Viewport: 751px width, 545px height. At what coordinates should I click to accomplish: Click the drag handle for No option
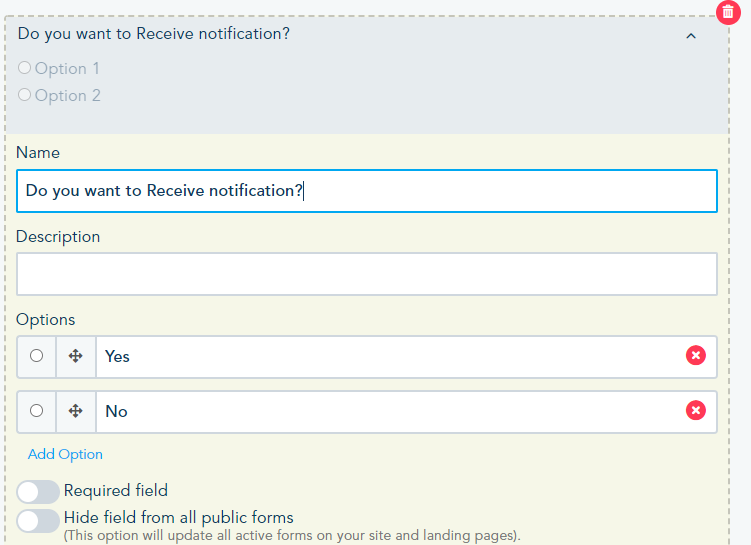(76, 411)
